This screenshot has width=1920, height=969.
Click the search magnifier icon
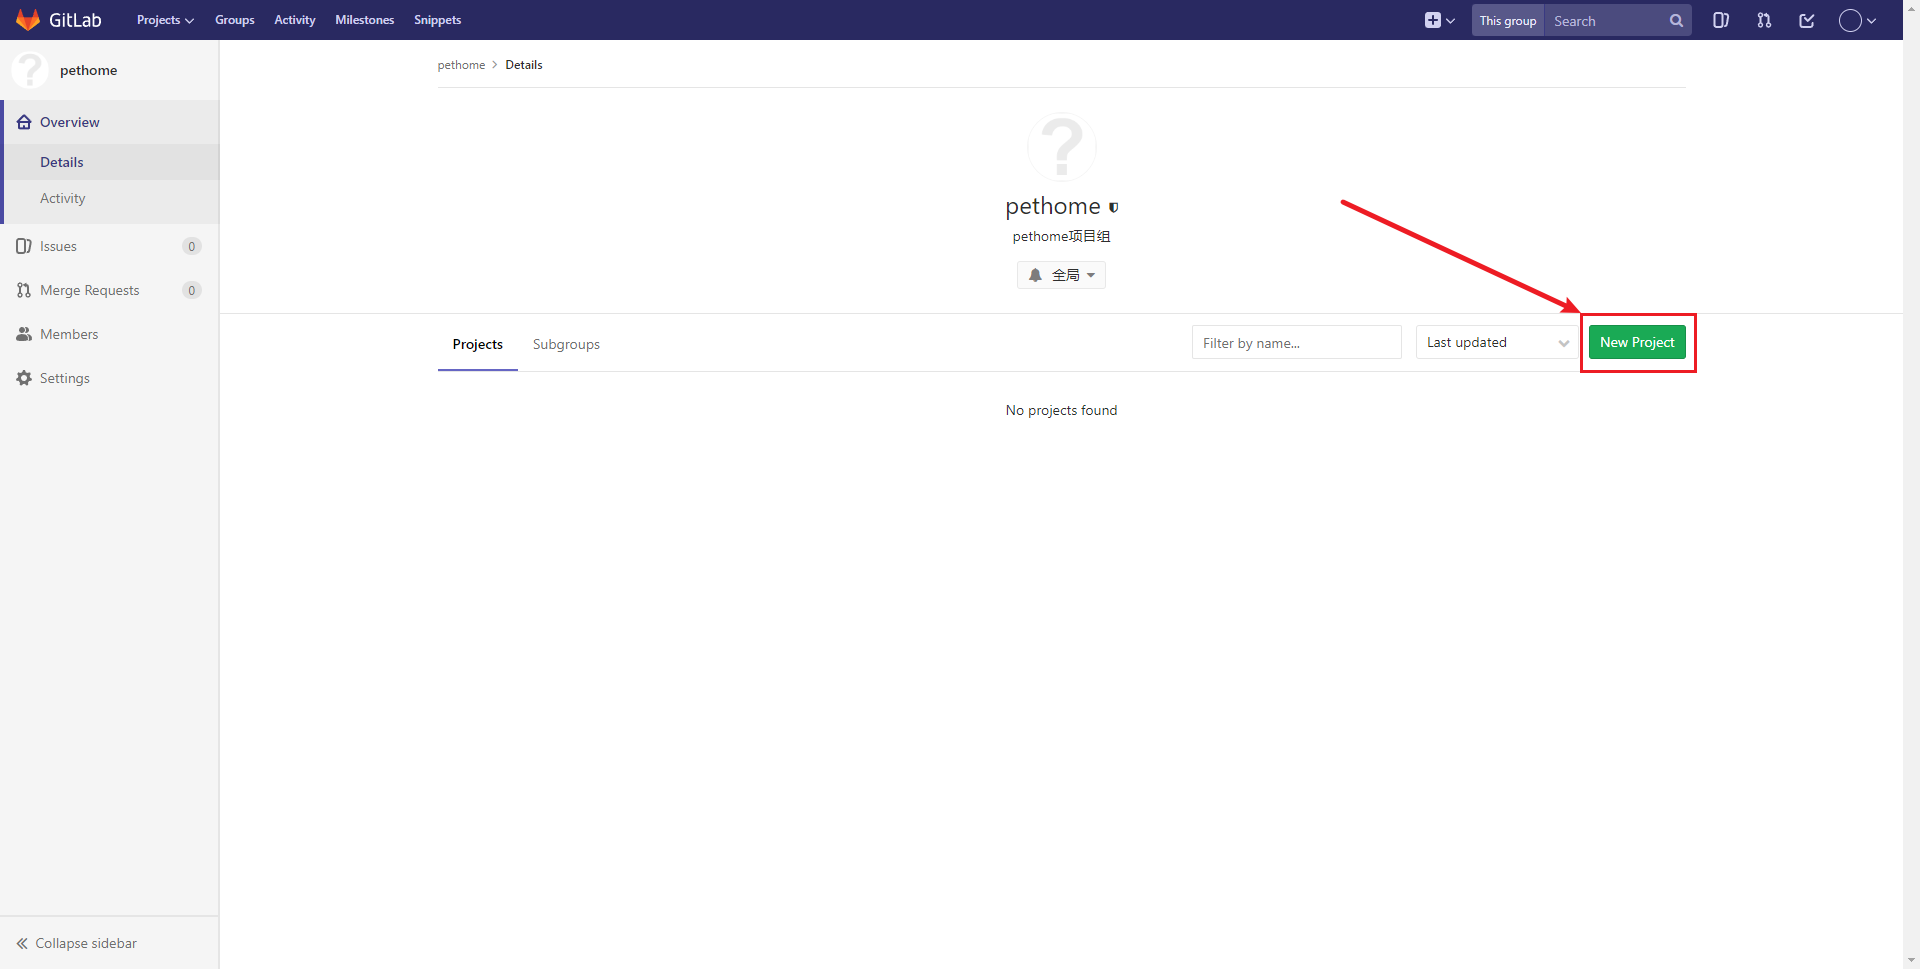pos(1676,20)
